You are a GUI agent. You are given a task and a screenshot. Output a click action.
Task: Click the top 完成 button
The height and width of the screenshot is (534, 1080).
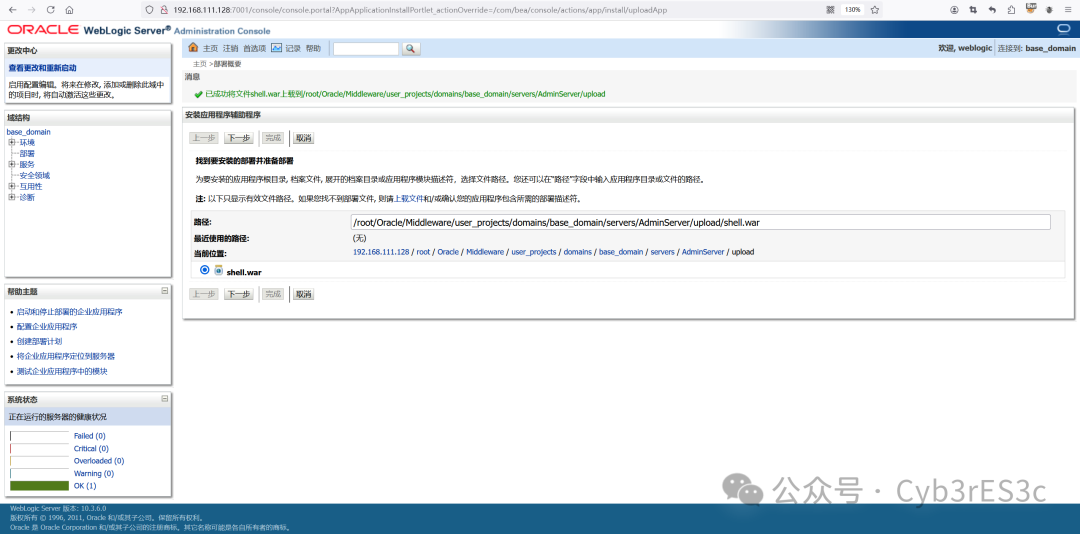[x=273, y=138]
